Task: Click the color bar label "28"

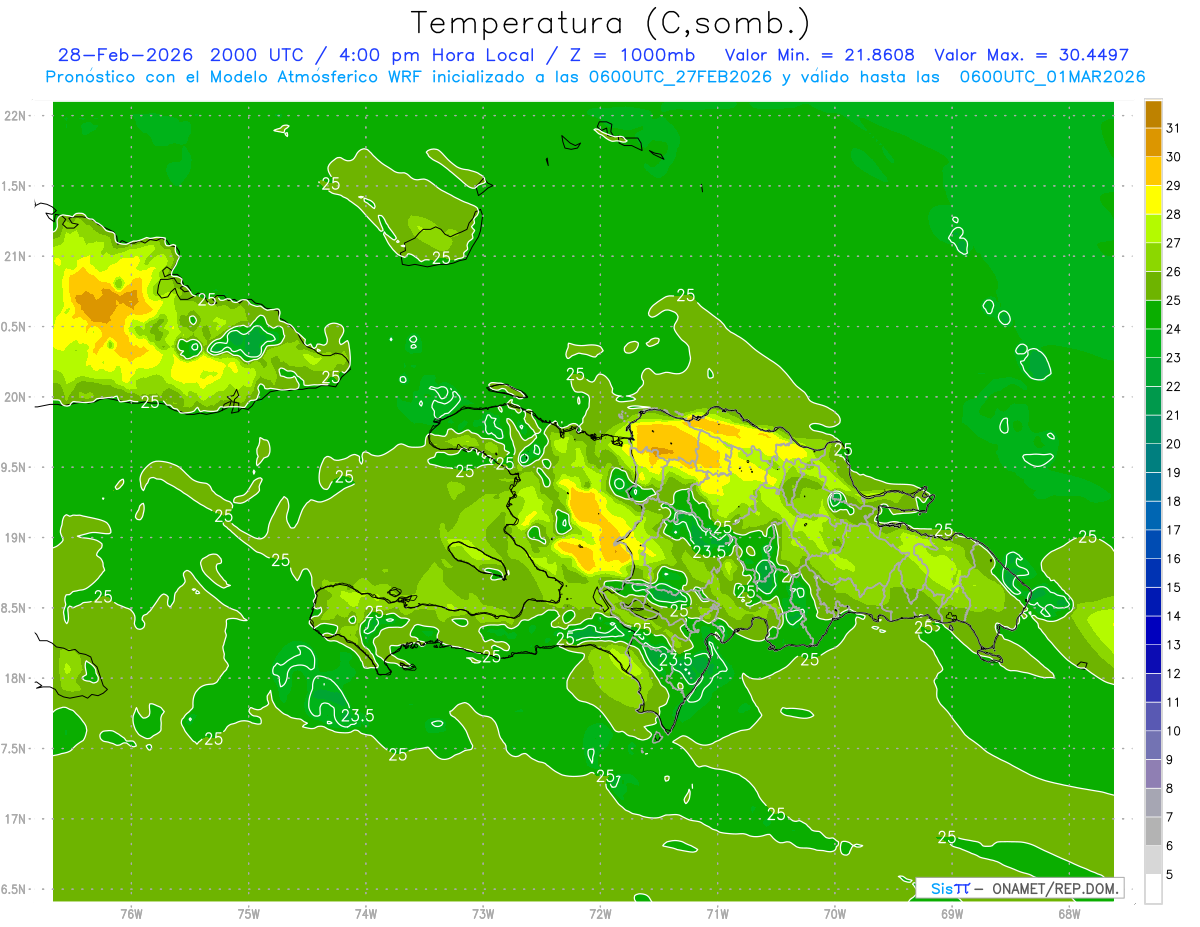Action: coord(1173,214)
